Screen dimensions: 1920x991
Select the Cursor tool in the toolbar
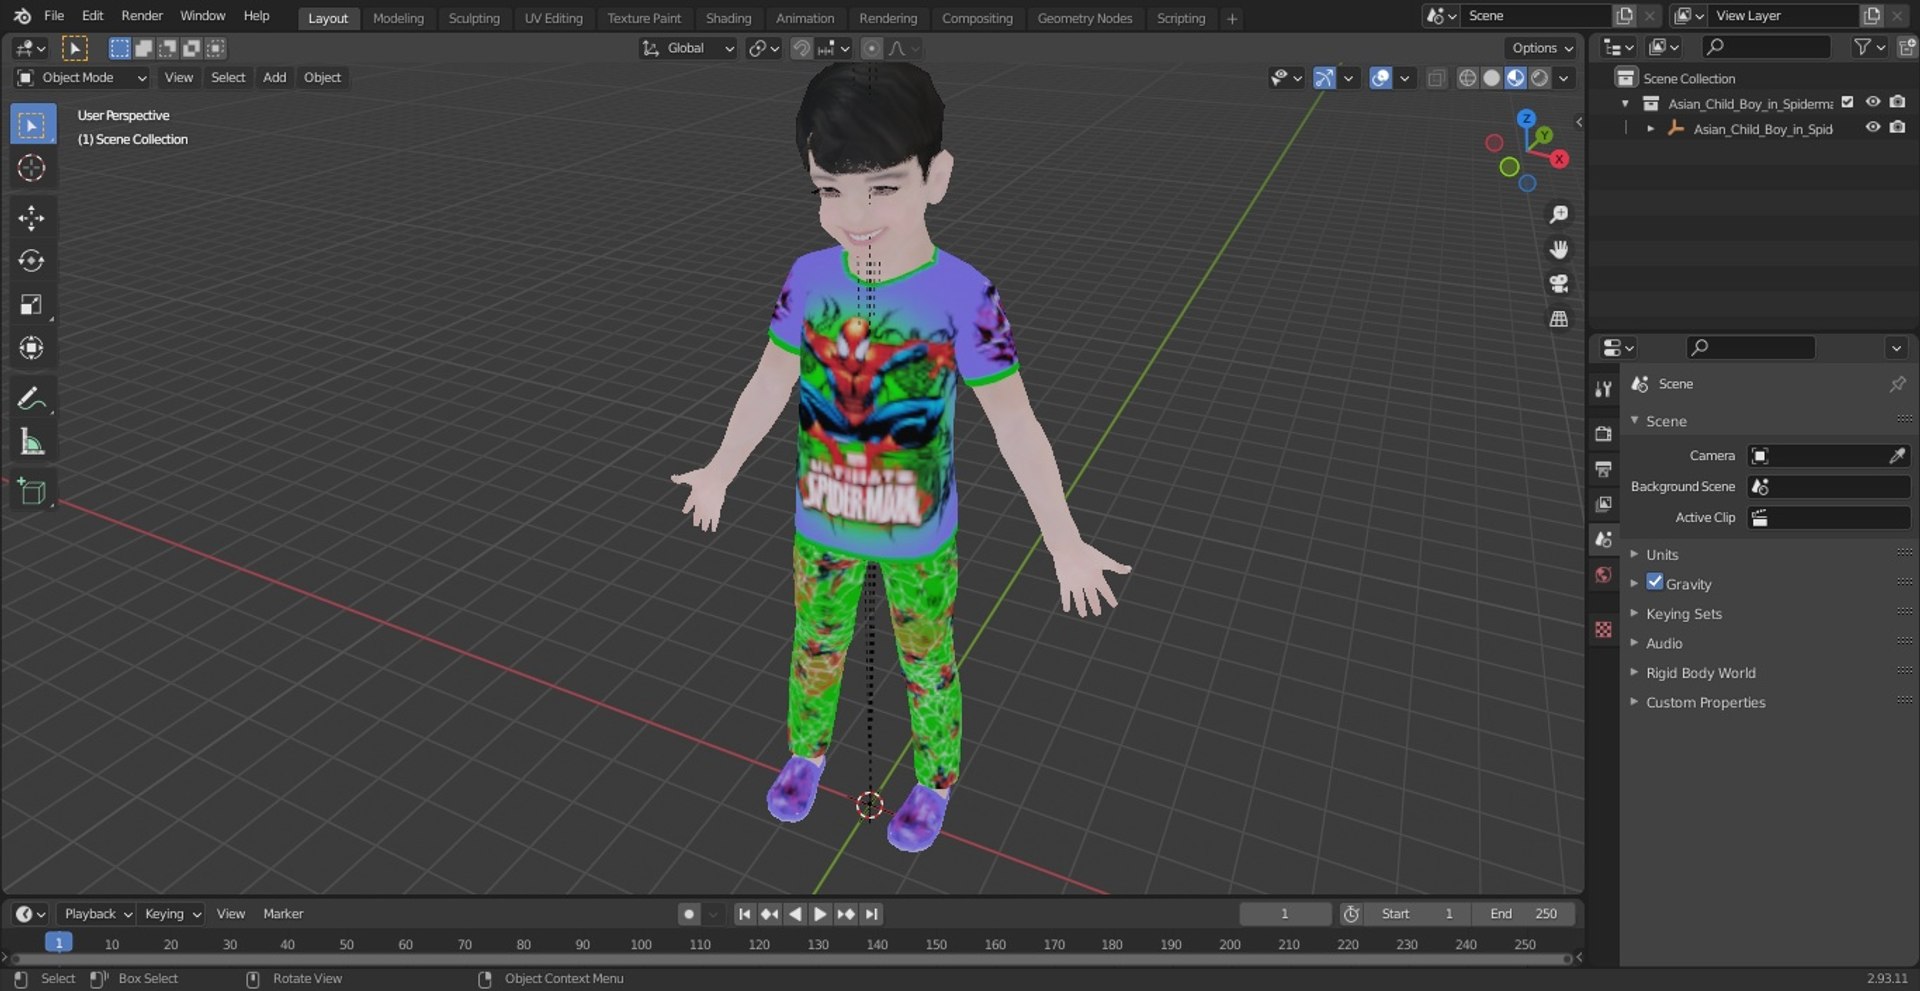[31, 168]
